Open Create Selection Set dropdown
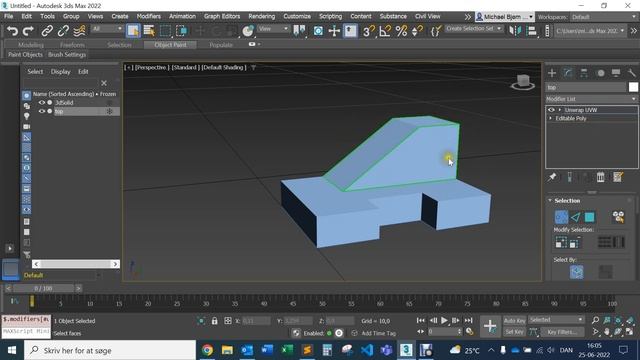Viewport: 640px width, 360px height. click(x=473, y=29)
